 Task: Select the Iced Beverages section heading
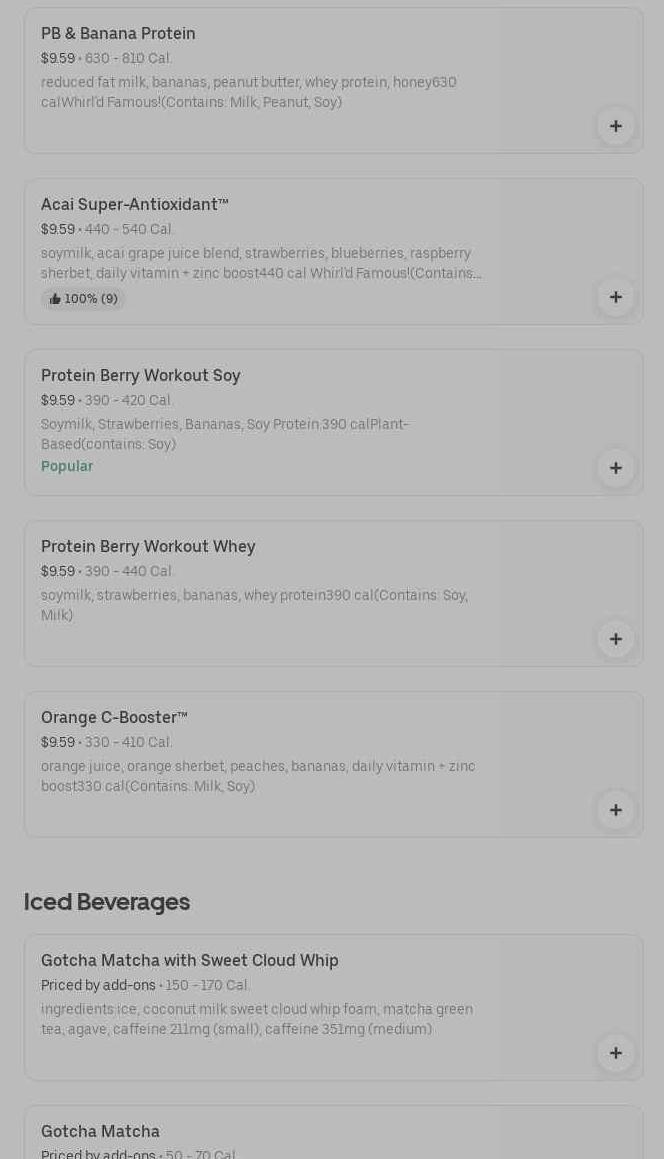(106, 902)
